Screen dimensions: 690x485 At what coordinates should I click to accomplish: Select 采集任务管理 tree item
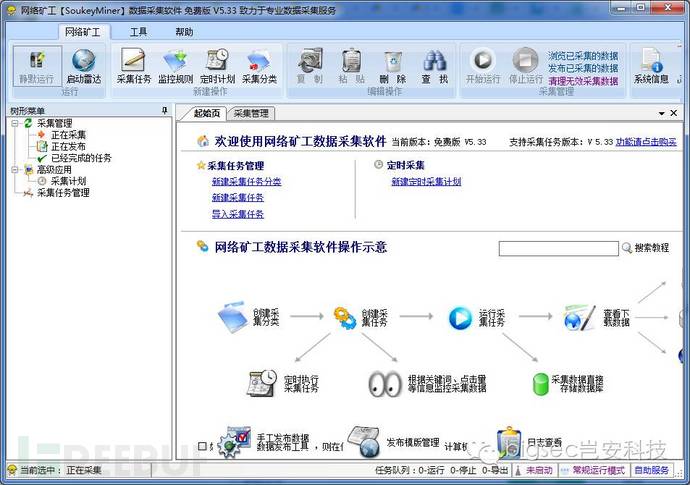point(63,192)
